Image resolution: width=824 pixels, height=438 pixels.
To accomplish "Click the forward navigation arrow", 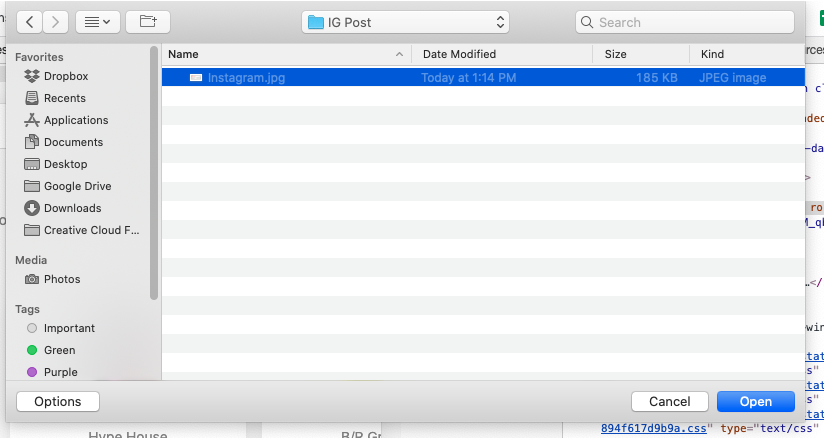I will 56,21.
